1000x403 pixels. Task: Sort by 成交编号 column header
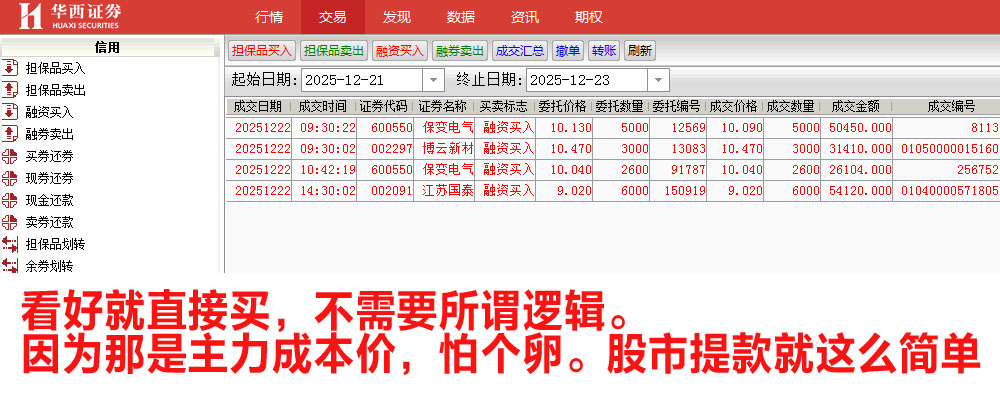[x=951, y=106]
